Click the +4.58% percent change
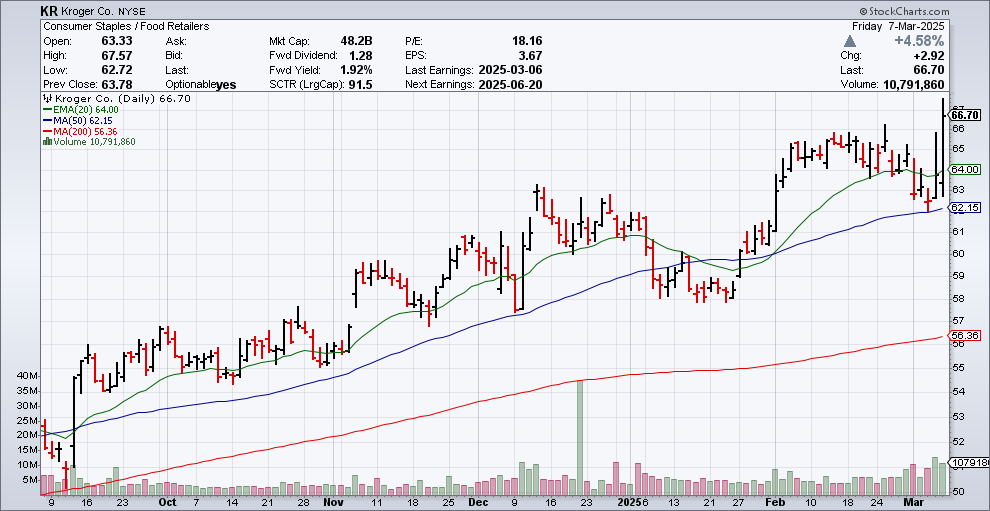Viewport: 990px width, 511px height. click(919, 41)
